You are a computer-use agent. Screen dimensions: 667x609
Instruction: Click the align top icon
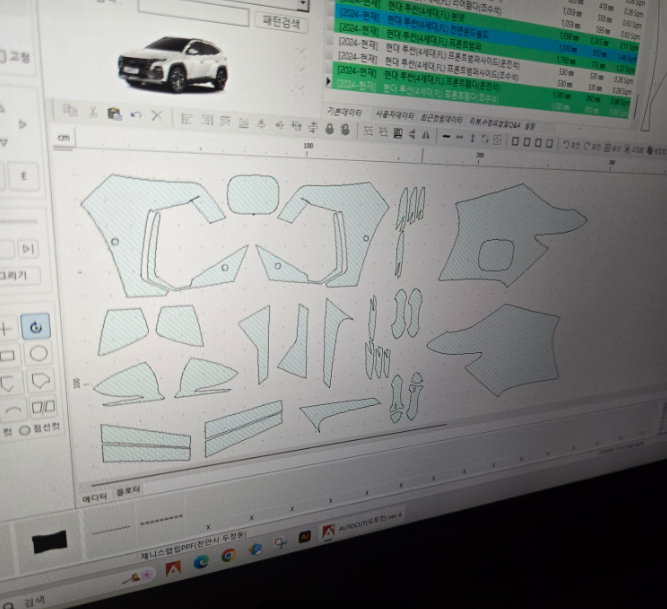coord(225,122)
